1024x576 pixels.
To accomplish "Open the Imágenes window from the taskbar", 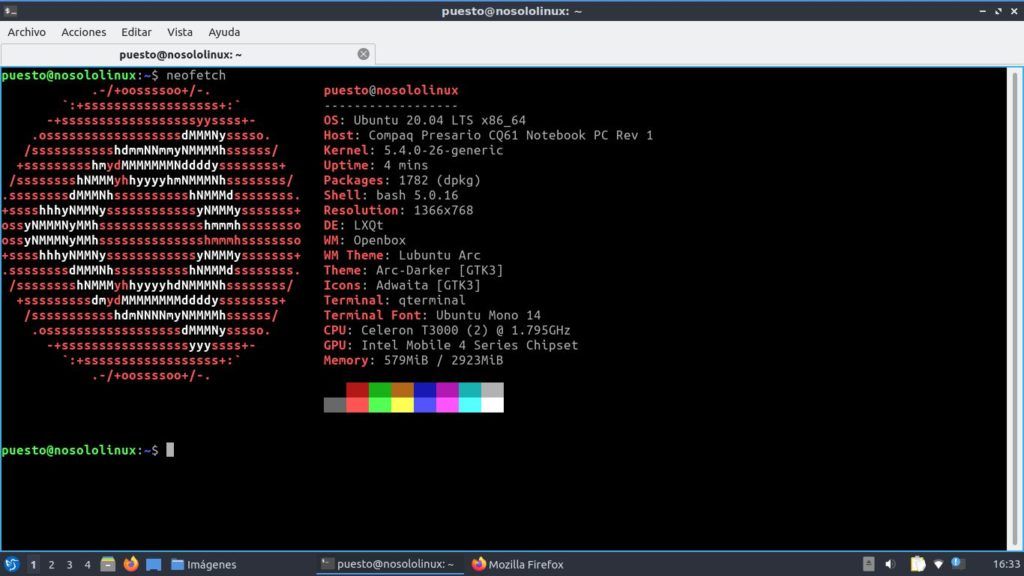I will tap(205, 564).
